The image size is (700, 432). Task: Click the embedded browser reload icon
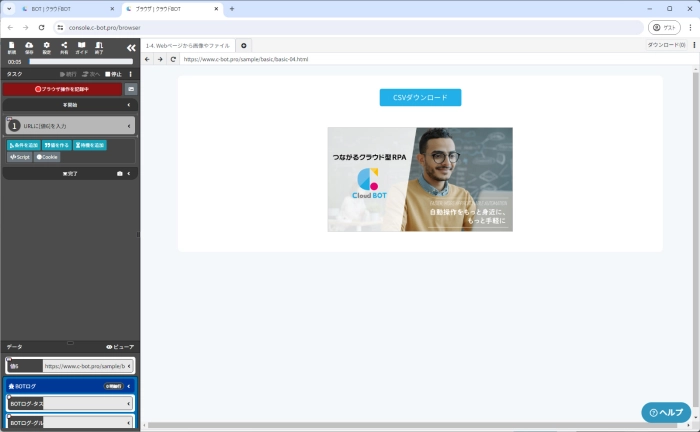(x=173, y=59)
